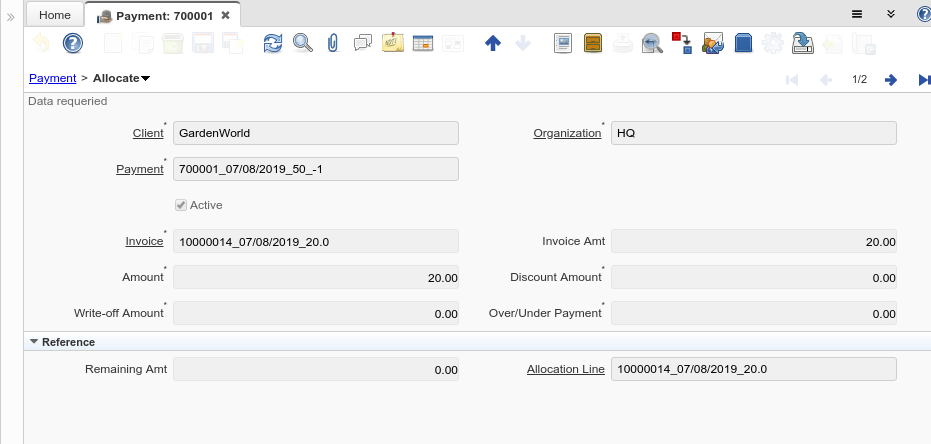Toggle grid view toolbar button
Screen dimensions: 931x444
(423, 43)
